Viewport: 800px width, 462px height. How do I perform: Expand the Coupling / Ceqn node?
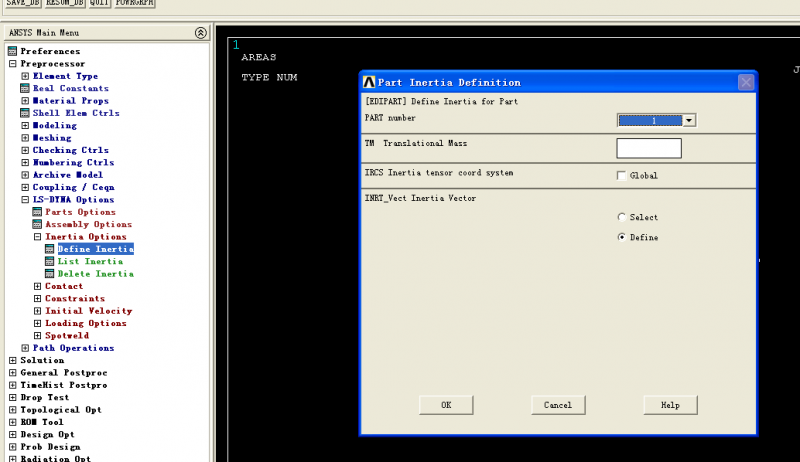25,188
